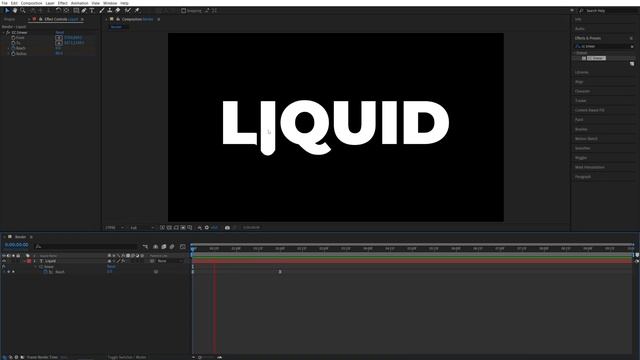640x360 pixels.
Task: Open the resolution dropdown set to Full
Action: pyautogui.click(x=142, y=228)
